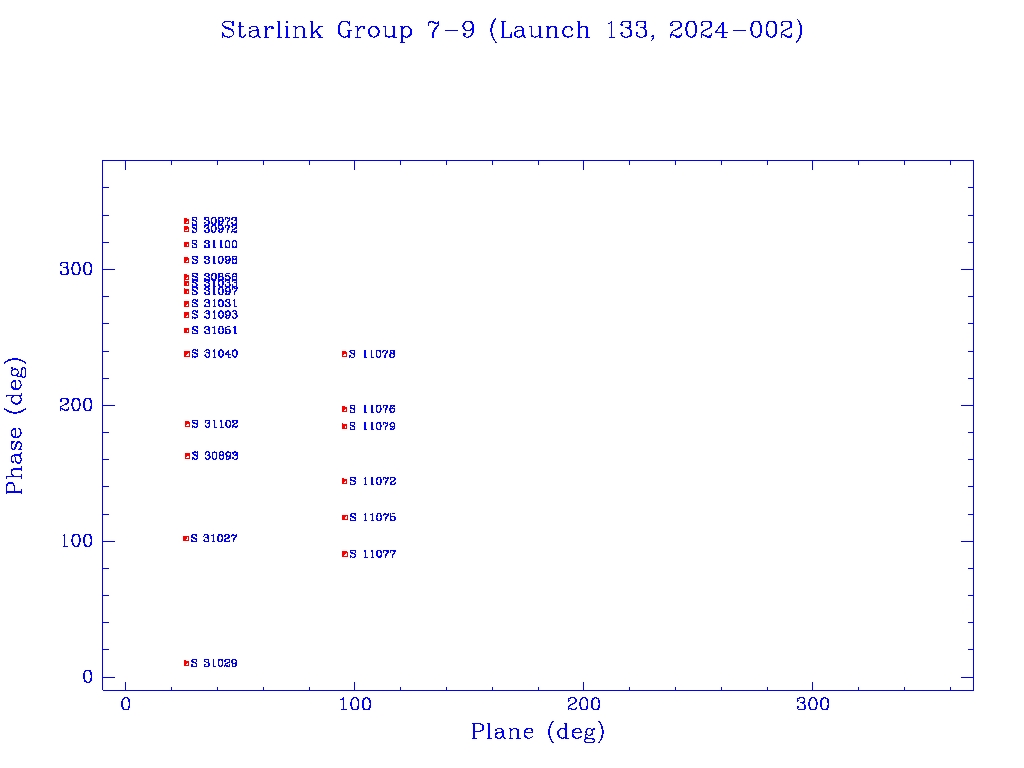Screen dimensions: 1024x768
Task: Click the S 11079 satellite label
Action: click(372, 427)
